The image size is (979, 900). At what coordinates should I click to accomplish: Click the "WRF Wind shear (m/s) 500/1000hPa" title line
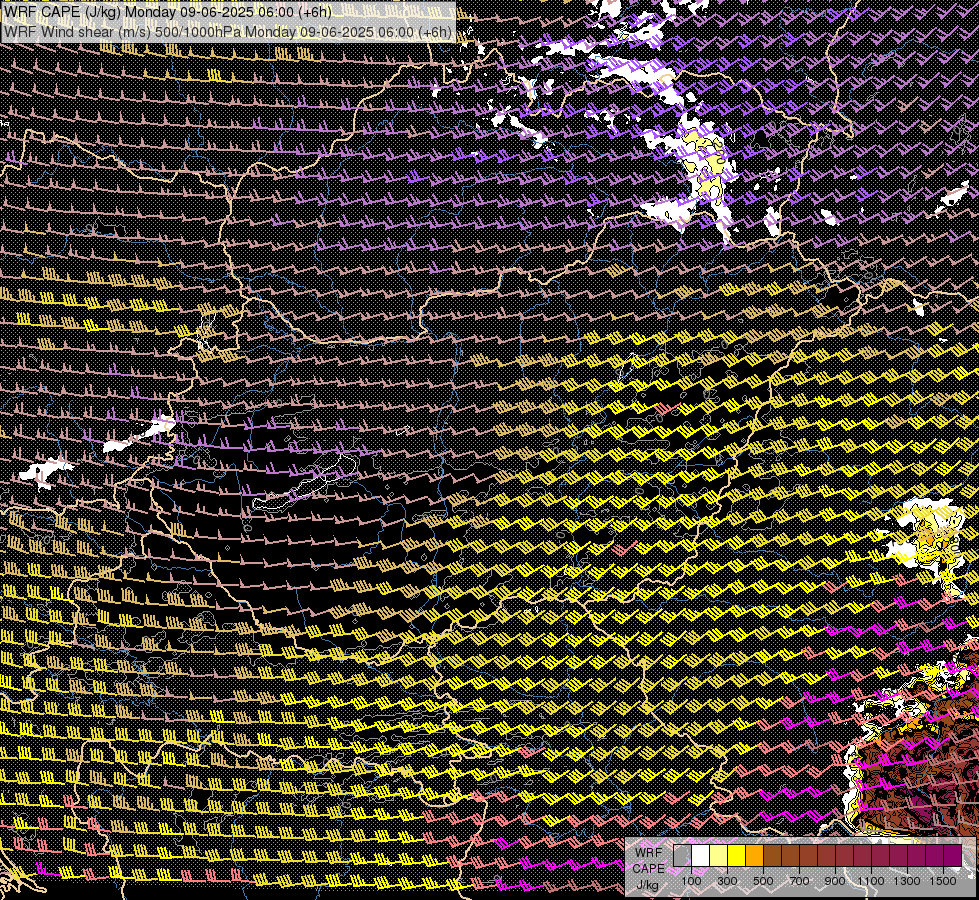click(227, 31)
